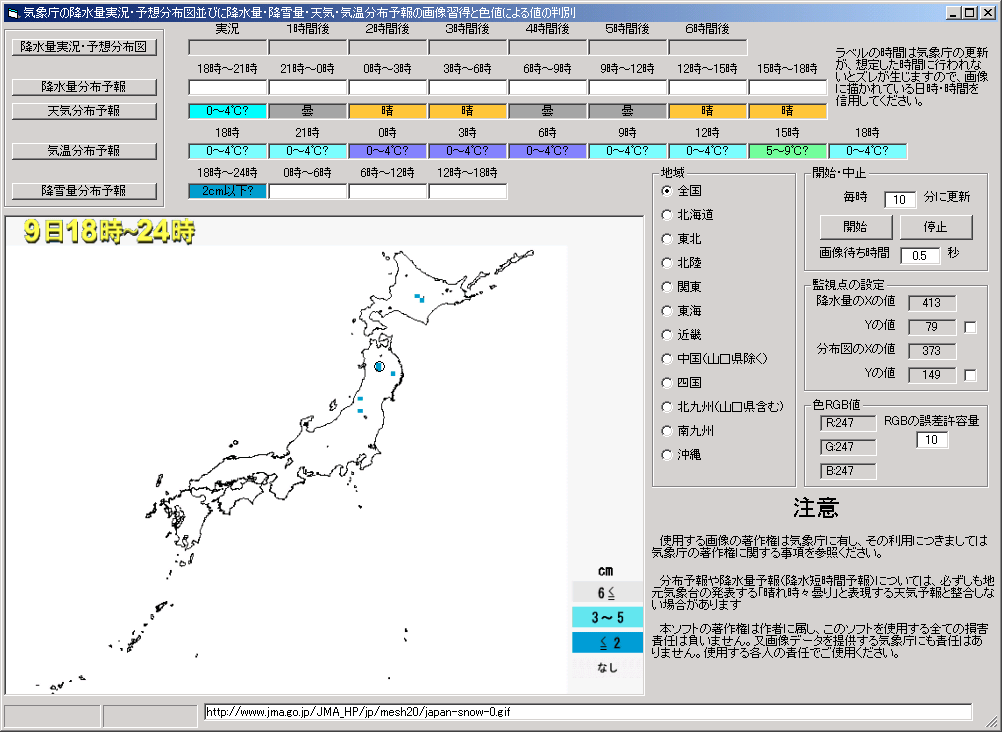The image size is (1002, 732).
Task: Click the 3～5 cm legend swatch
Action: pos(607,618)
